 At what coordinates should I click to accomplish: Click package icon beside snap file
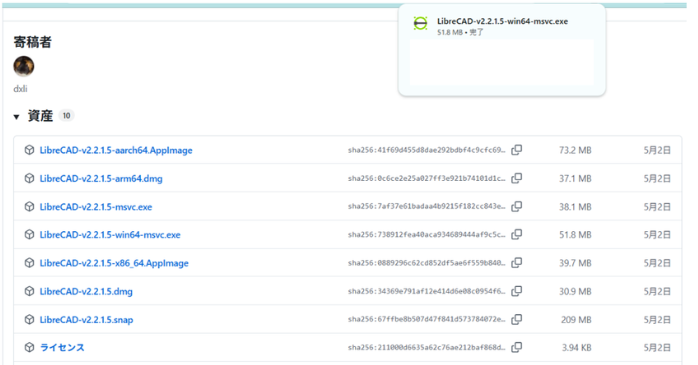pos(29,319)
